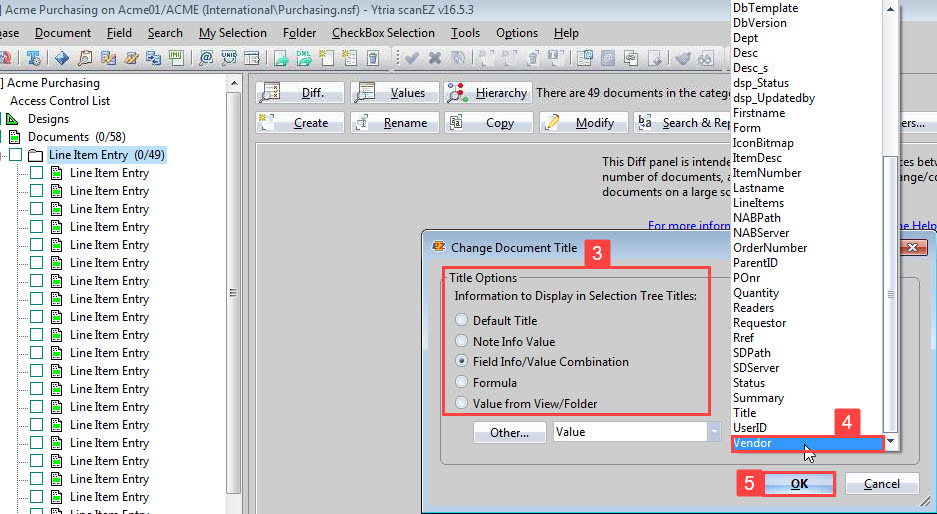Check the Line Item Entry (0/49) folder checkbox
This screenshot has width=937, height=514.
tap(16, 155)
